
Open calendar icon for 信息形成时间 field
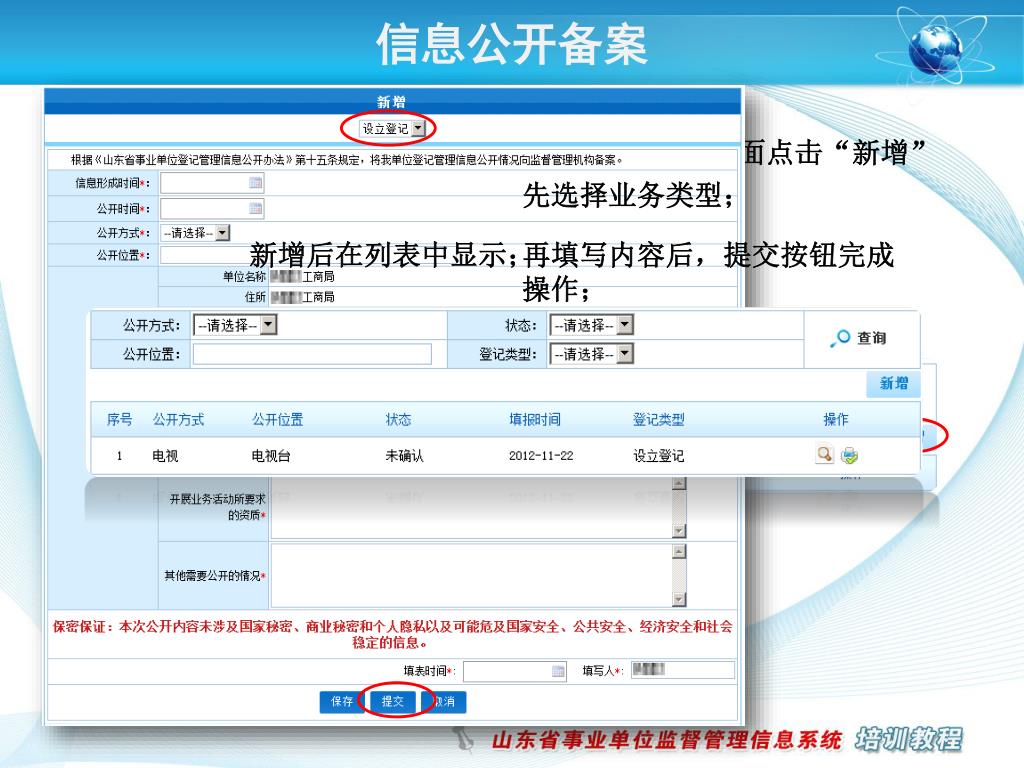tap(256, 183)
